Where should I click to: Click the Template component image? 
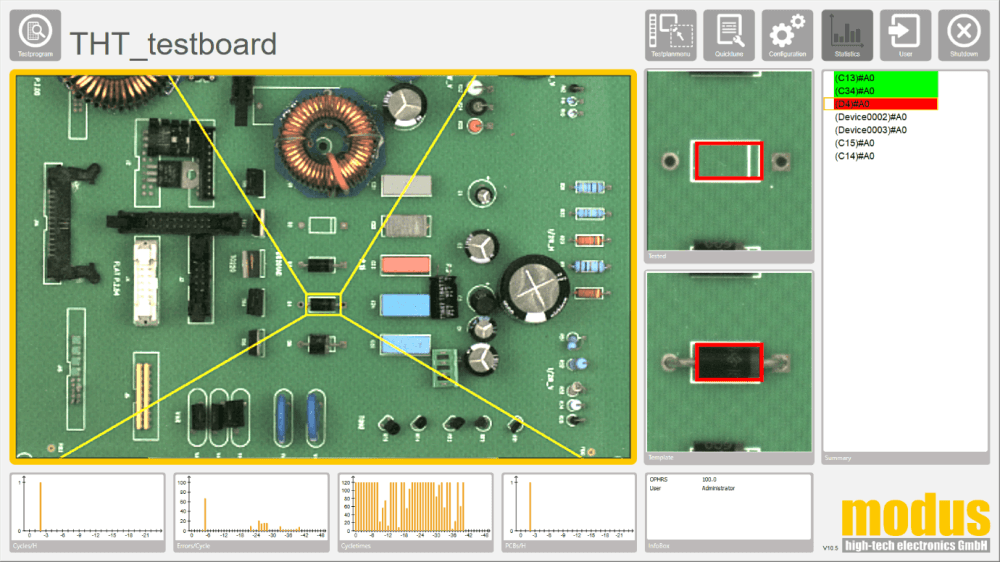(729, 362)
